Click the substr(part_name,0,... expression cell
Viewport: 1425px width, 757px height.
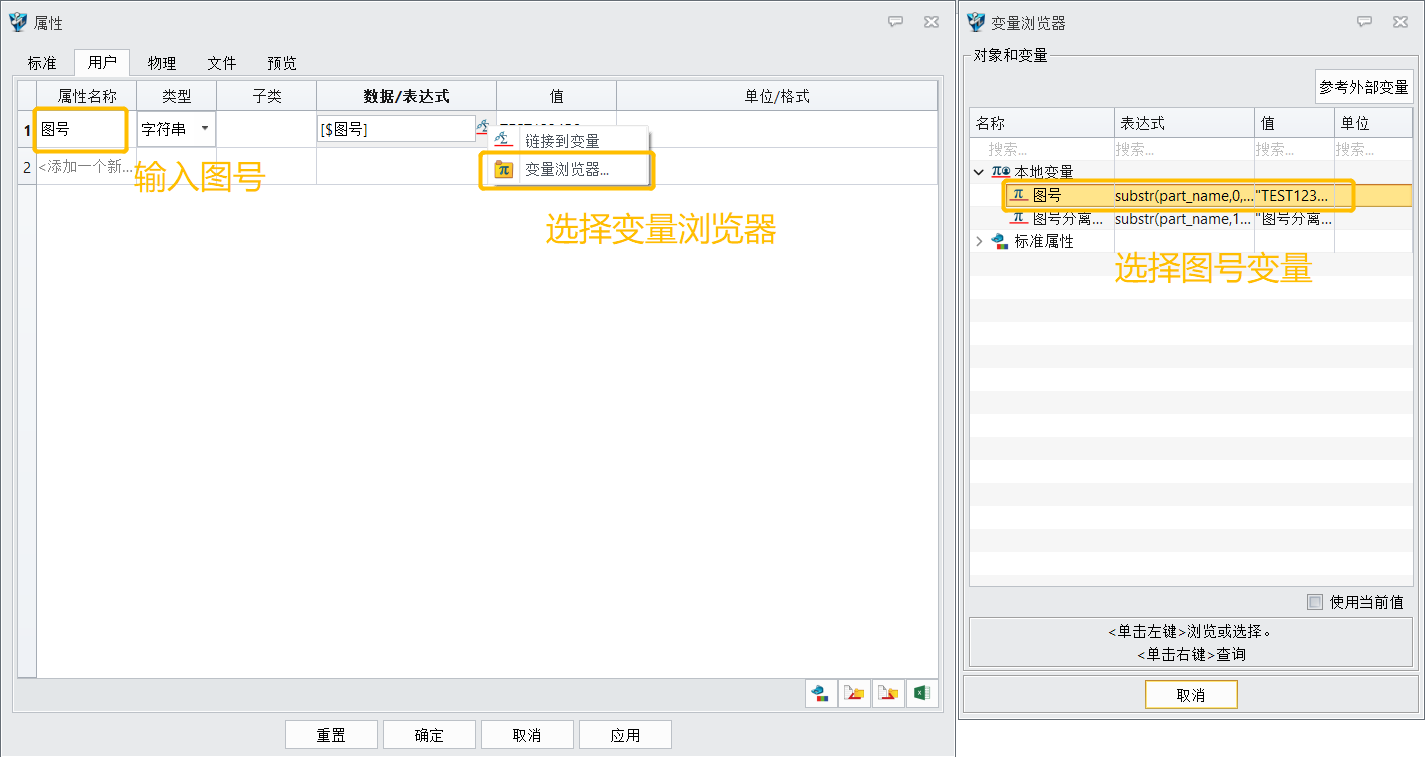(x=1185, y=195)
